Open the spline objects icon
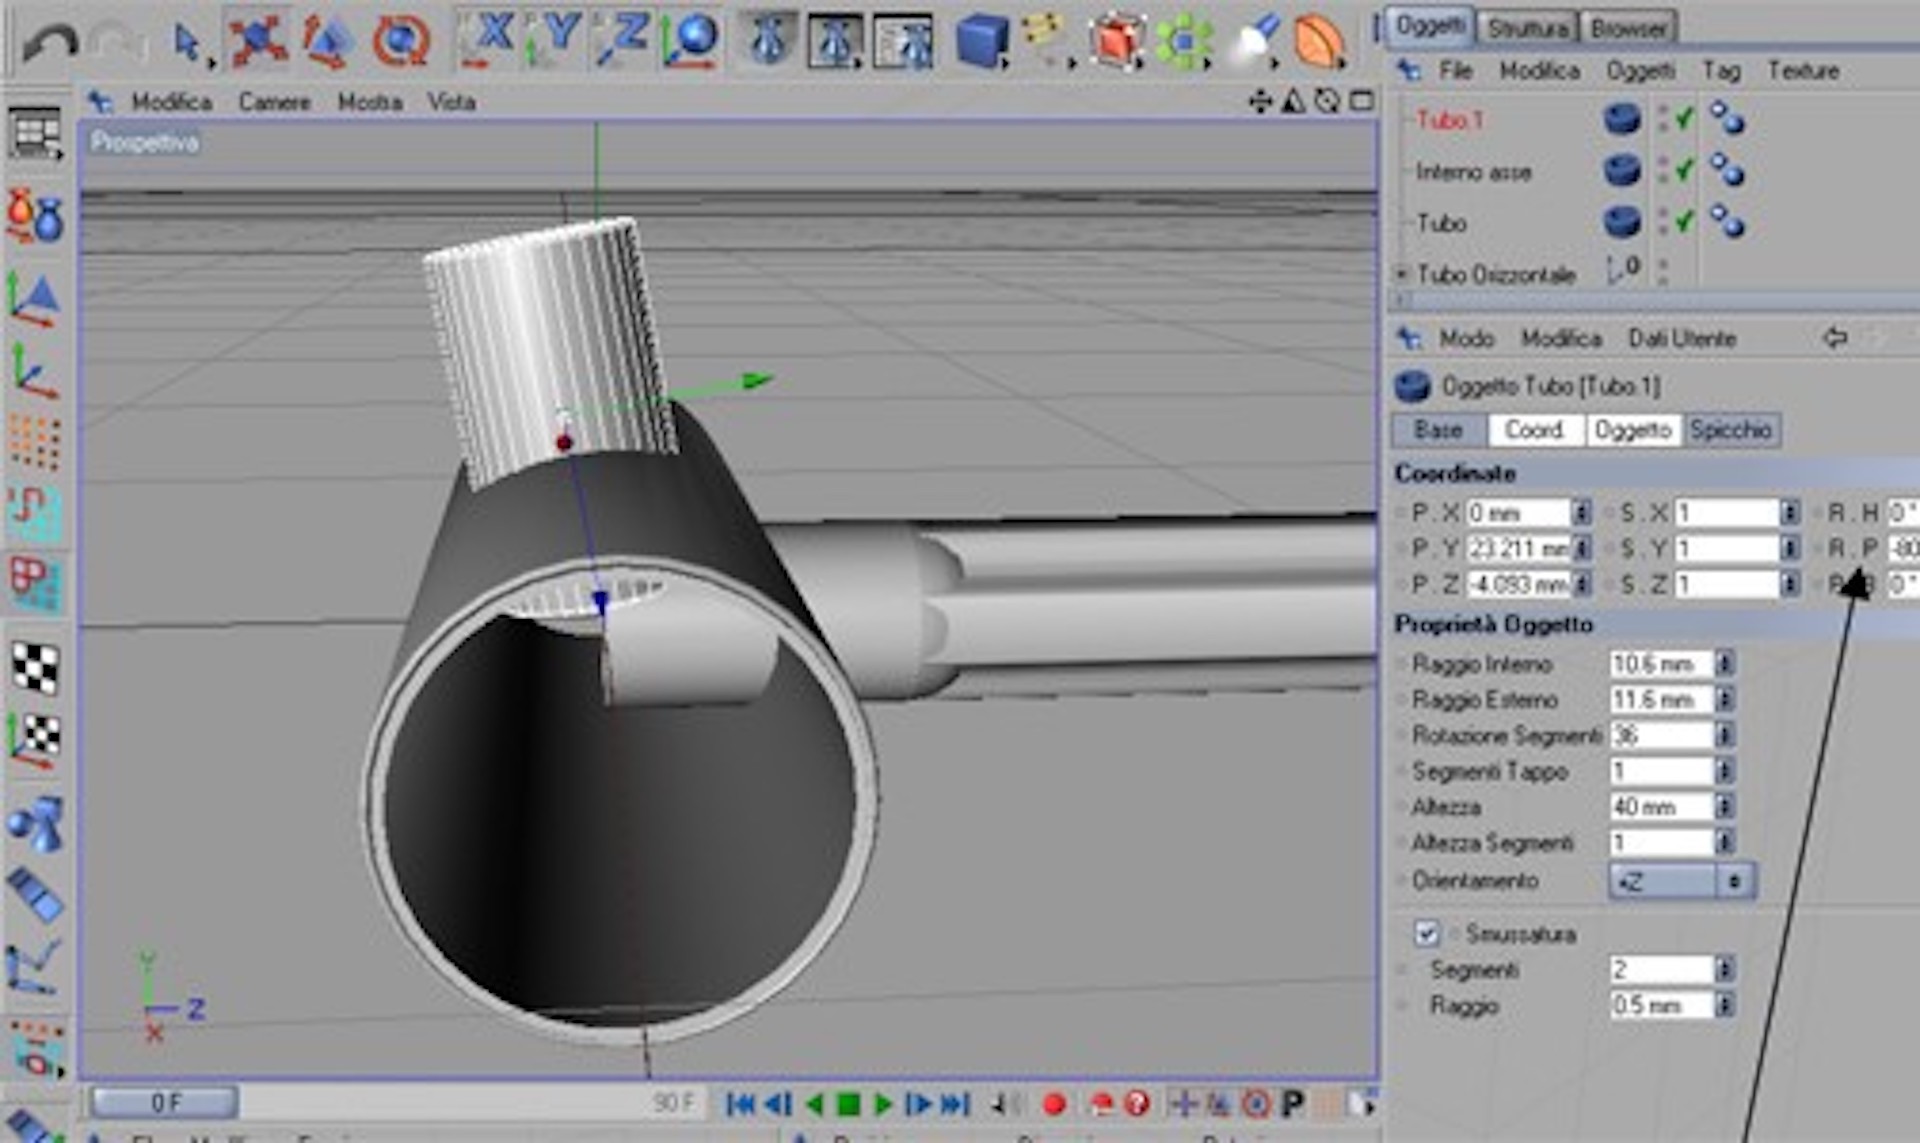The height and width of the screenshot is (1143, 1920). tap(1046, 42)
